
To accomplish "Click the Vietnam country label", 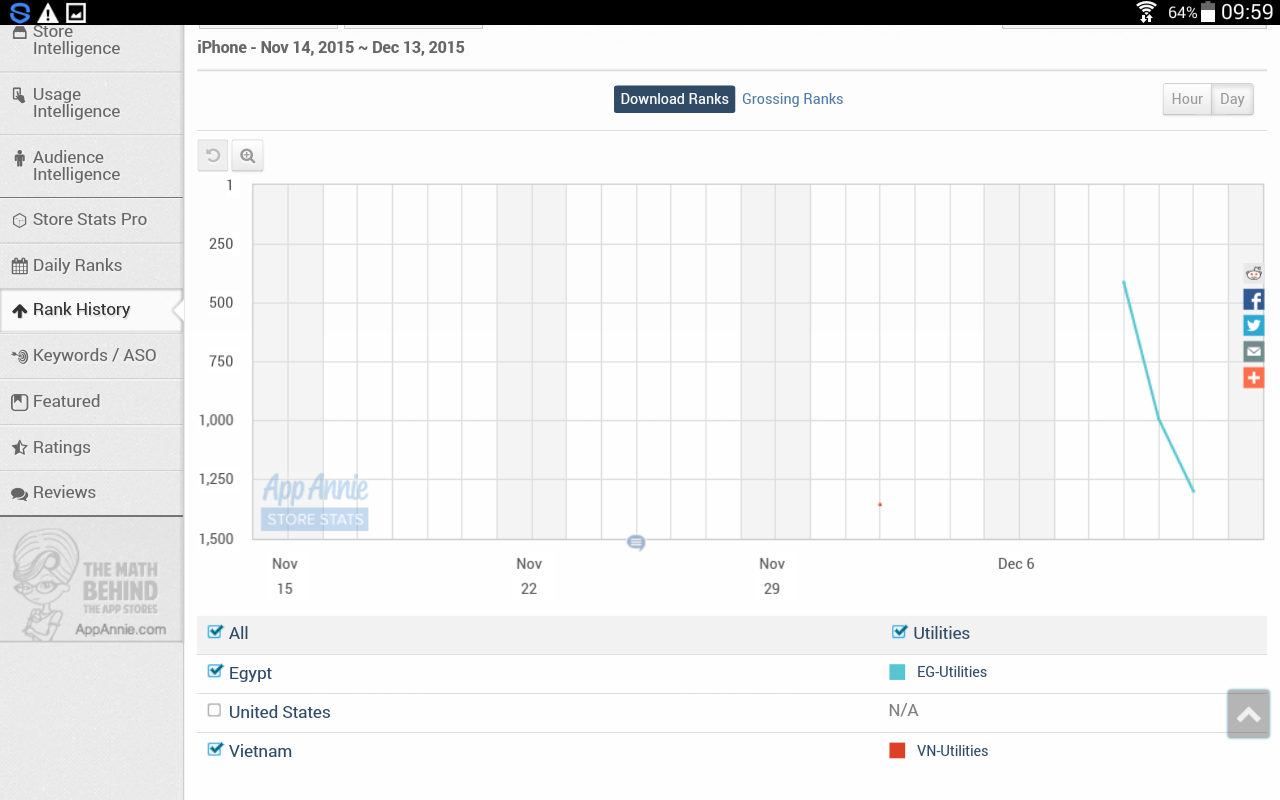I will [x=260, y=751].
